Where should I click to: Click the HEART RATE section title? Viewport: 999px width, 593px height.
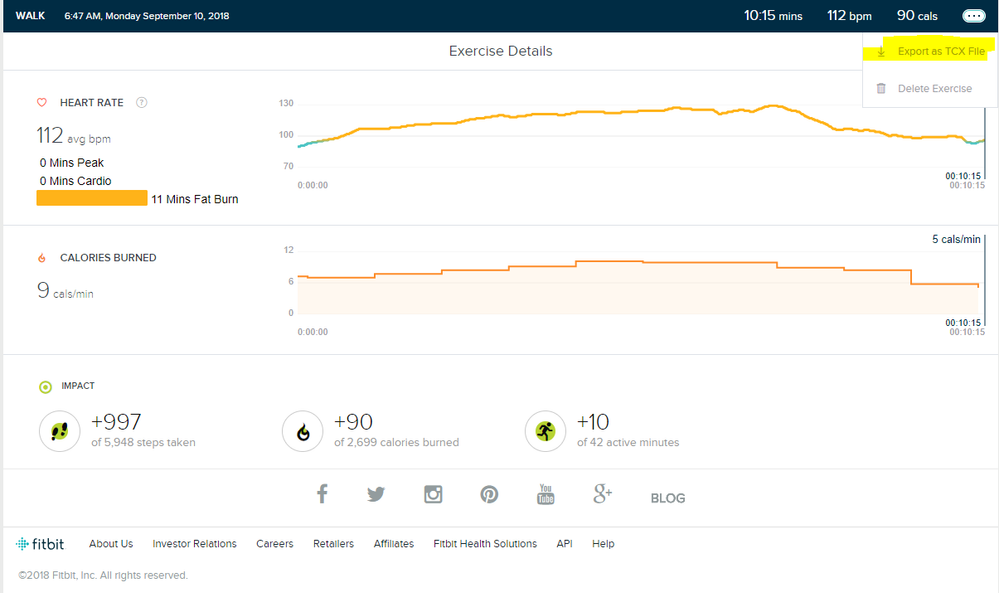pos(92,103)
